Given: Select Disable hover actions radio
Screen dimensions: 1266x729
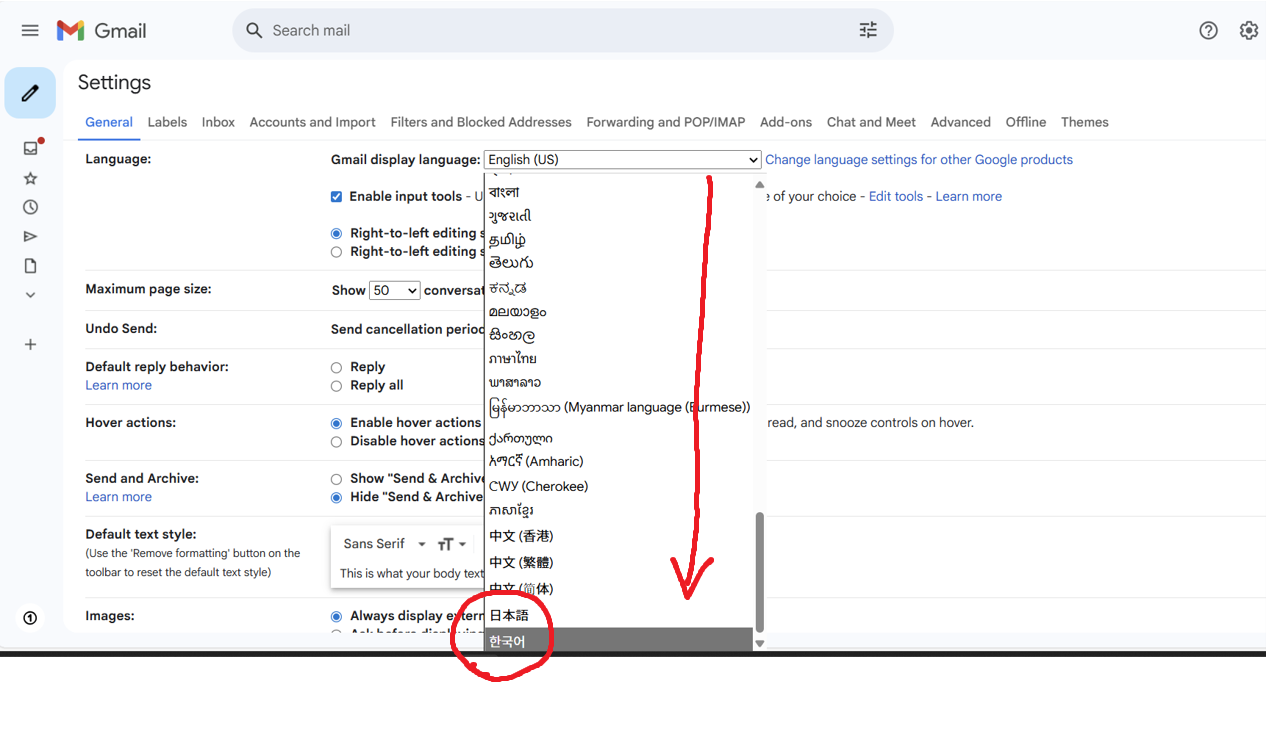Looking at the screenshot, I should 336,441.
